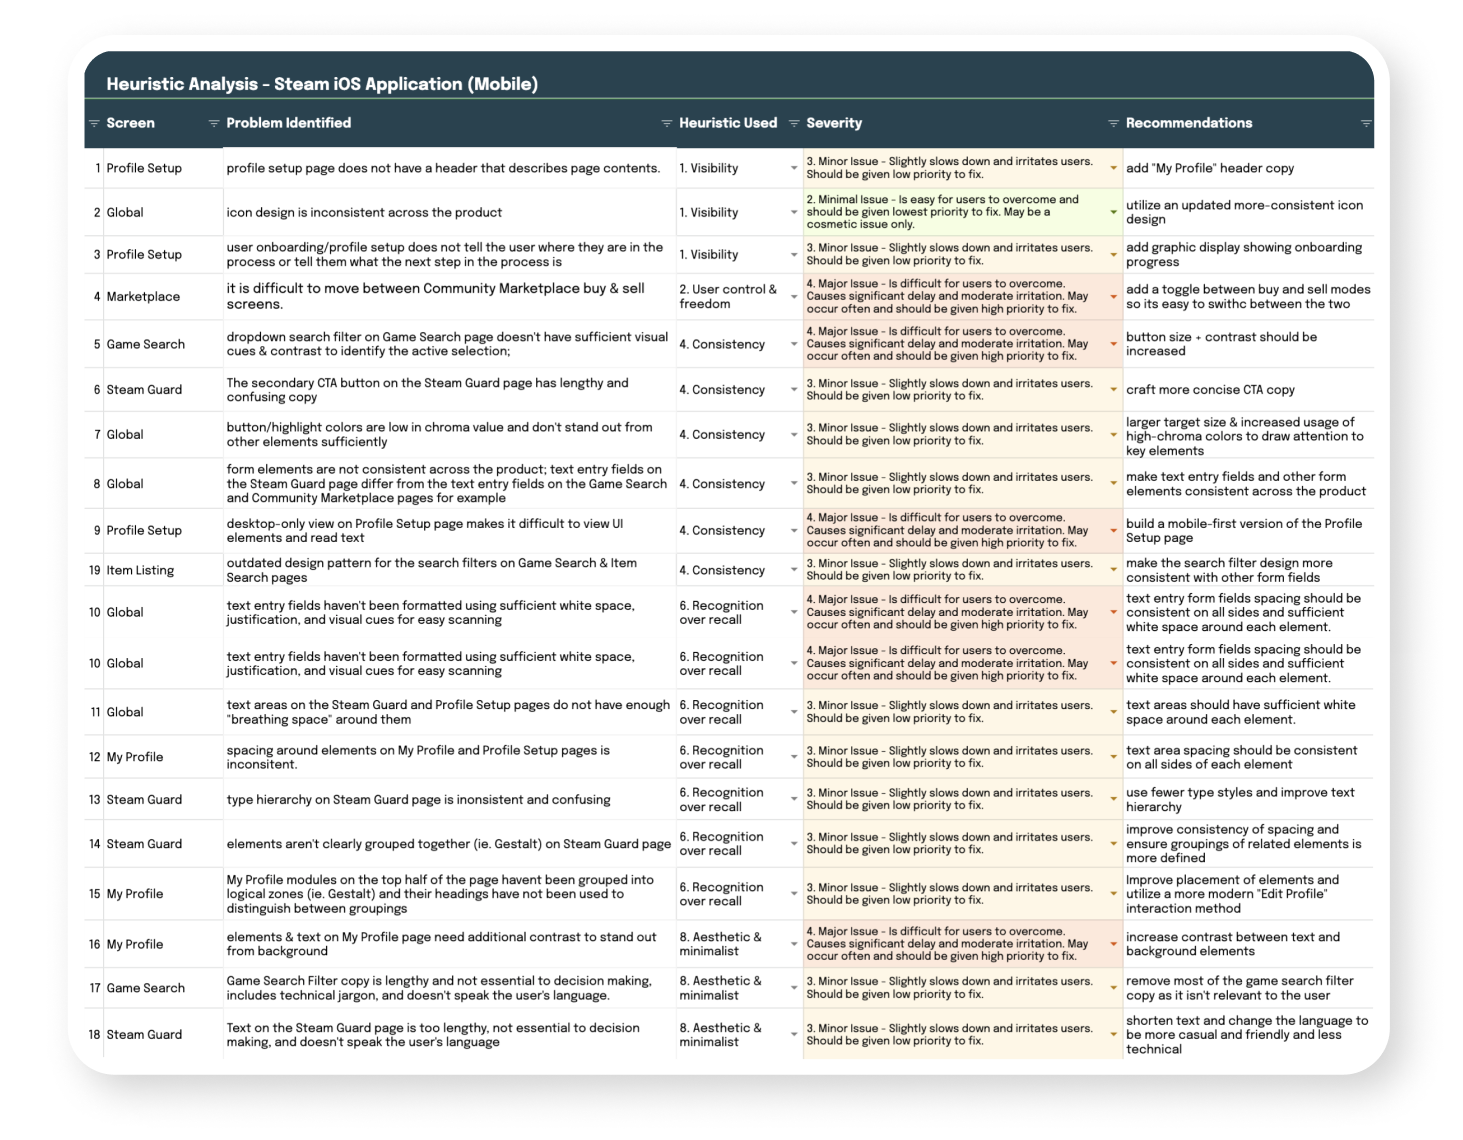
Task: Select the Screen column header
Action: 130,123
